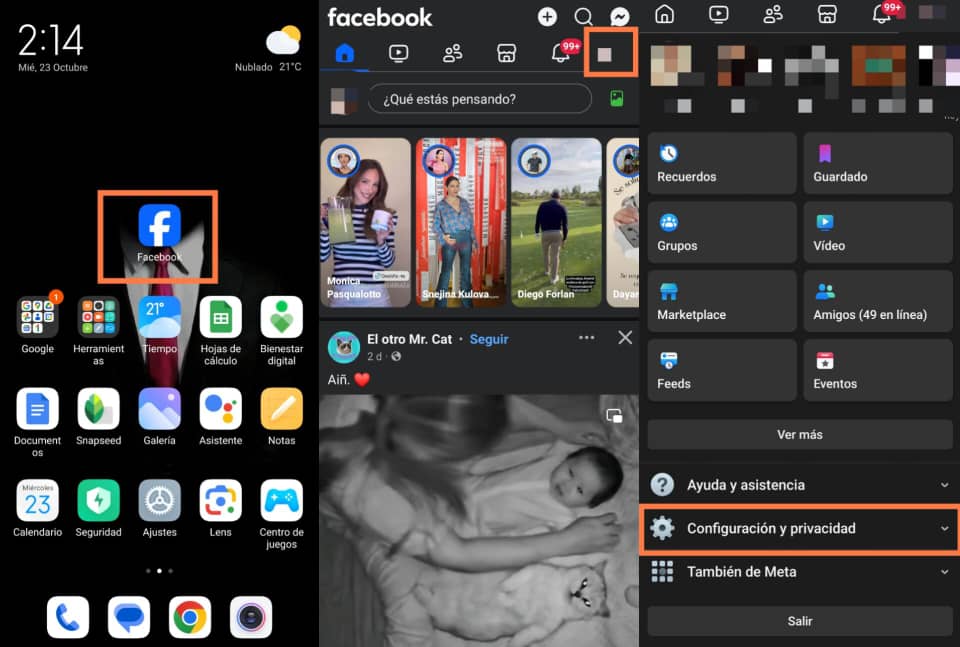Open the three-dot options on the post

pos(587,337)
